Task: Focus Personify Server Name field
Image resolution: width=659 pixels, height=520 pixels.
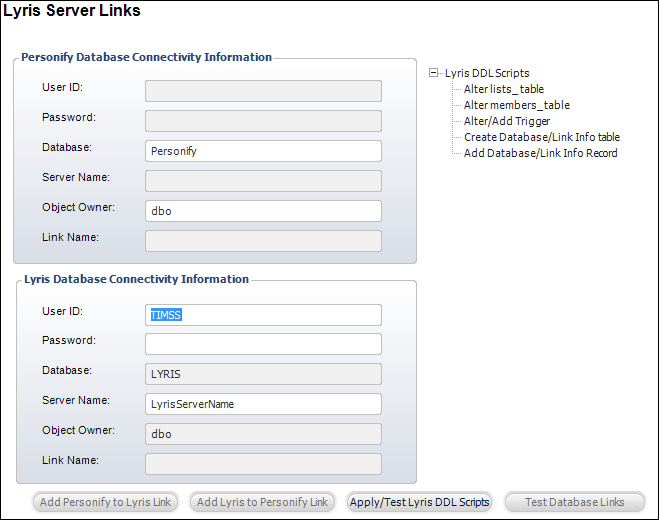Action: (x=264, y=181)
